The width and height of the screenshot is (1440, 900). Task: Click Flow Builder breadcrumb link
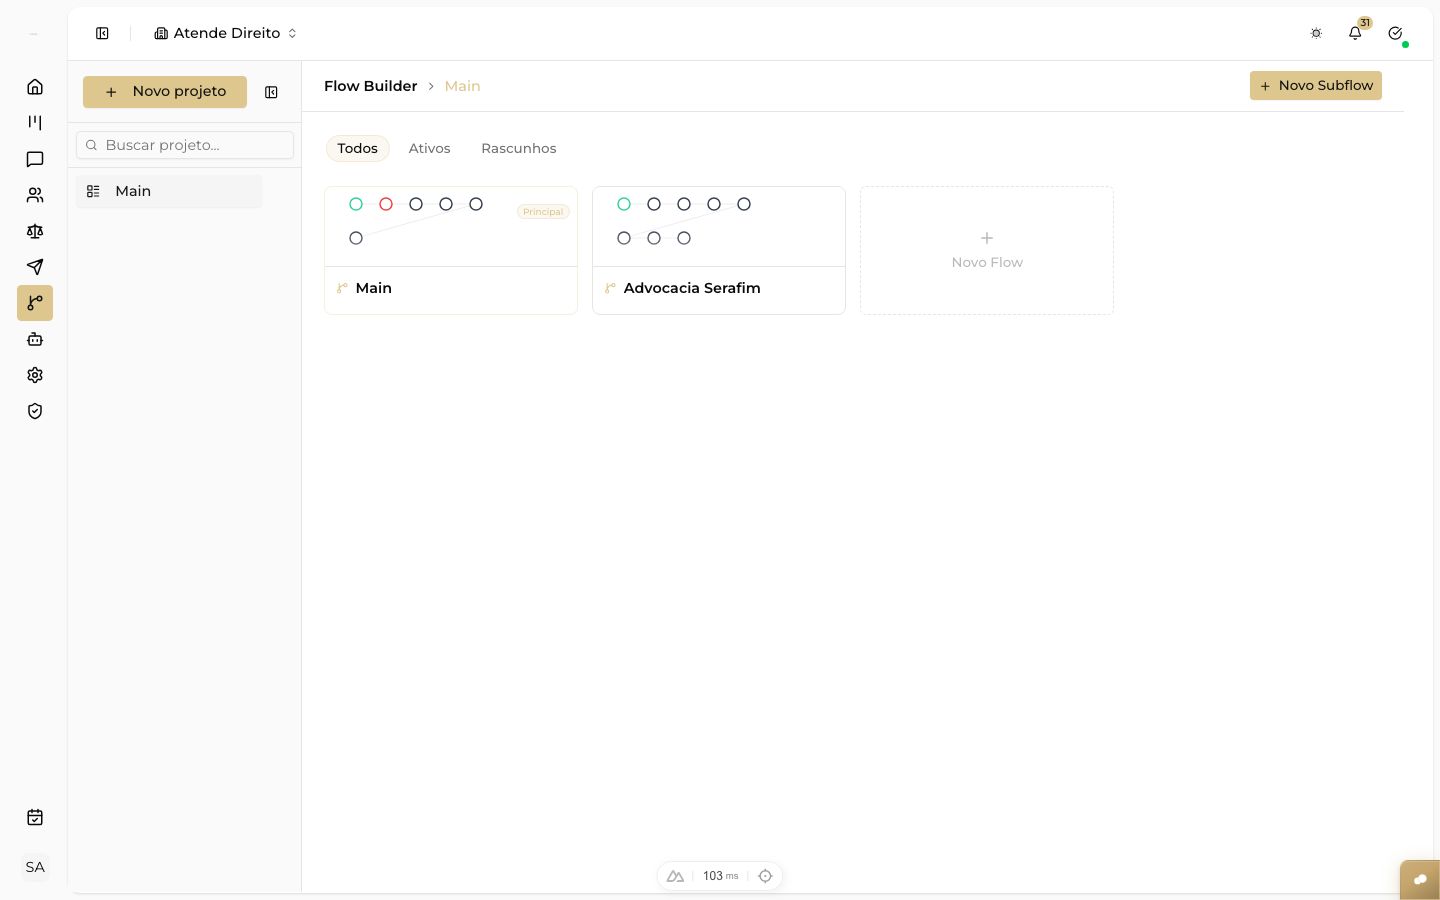(x=370, y=86)
